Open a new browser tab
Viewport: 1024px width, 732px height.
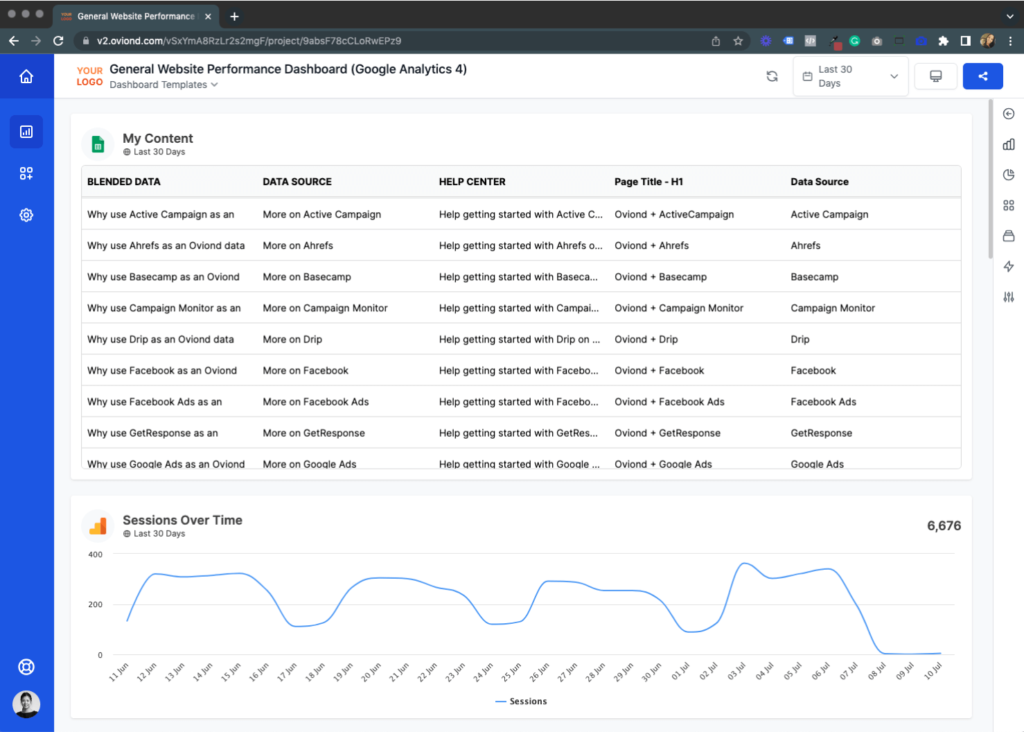(x=234, y=16)
